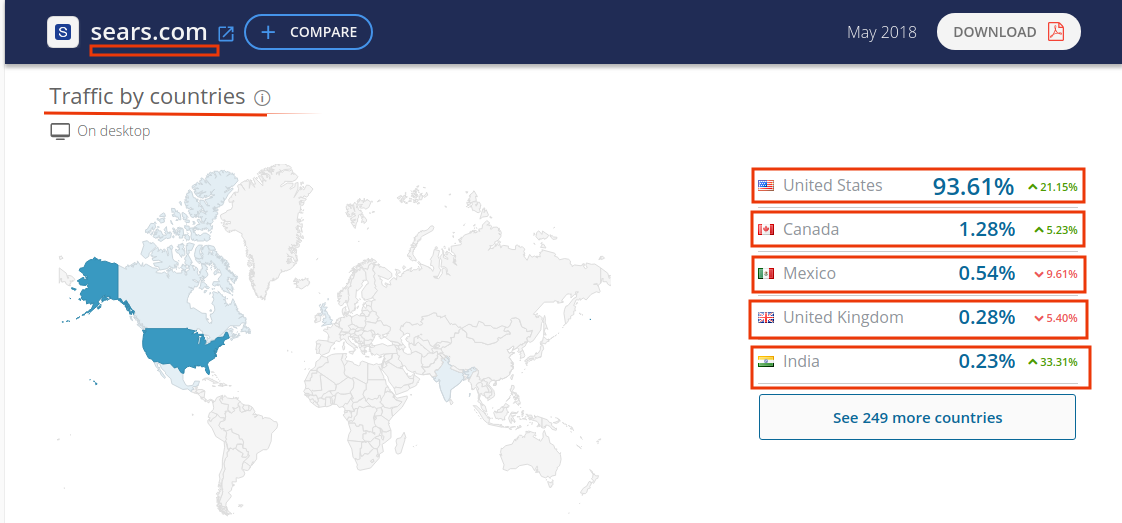Screen dimensions: 1122x523
Task: Click the 0.23% traffic share value
Action: 987,361
